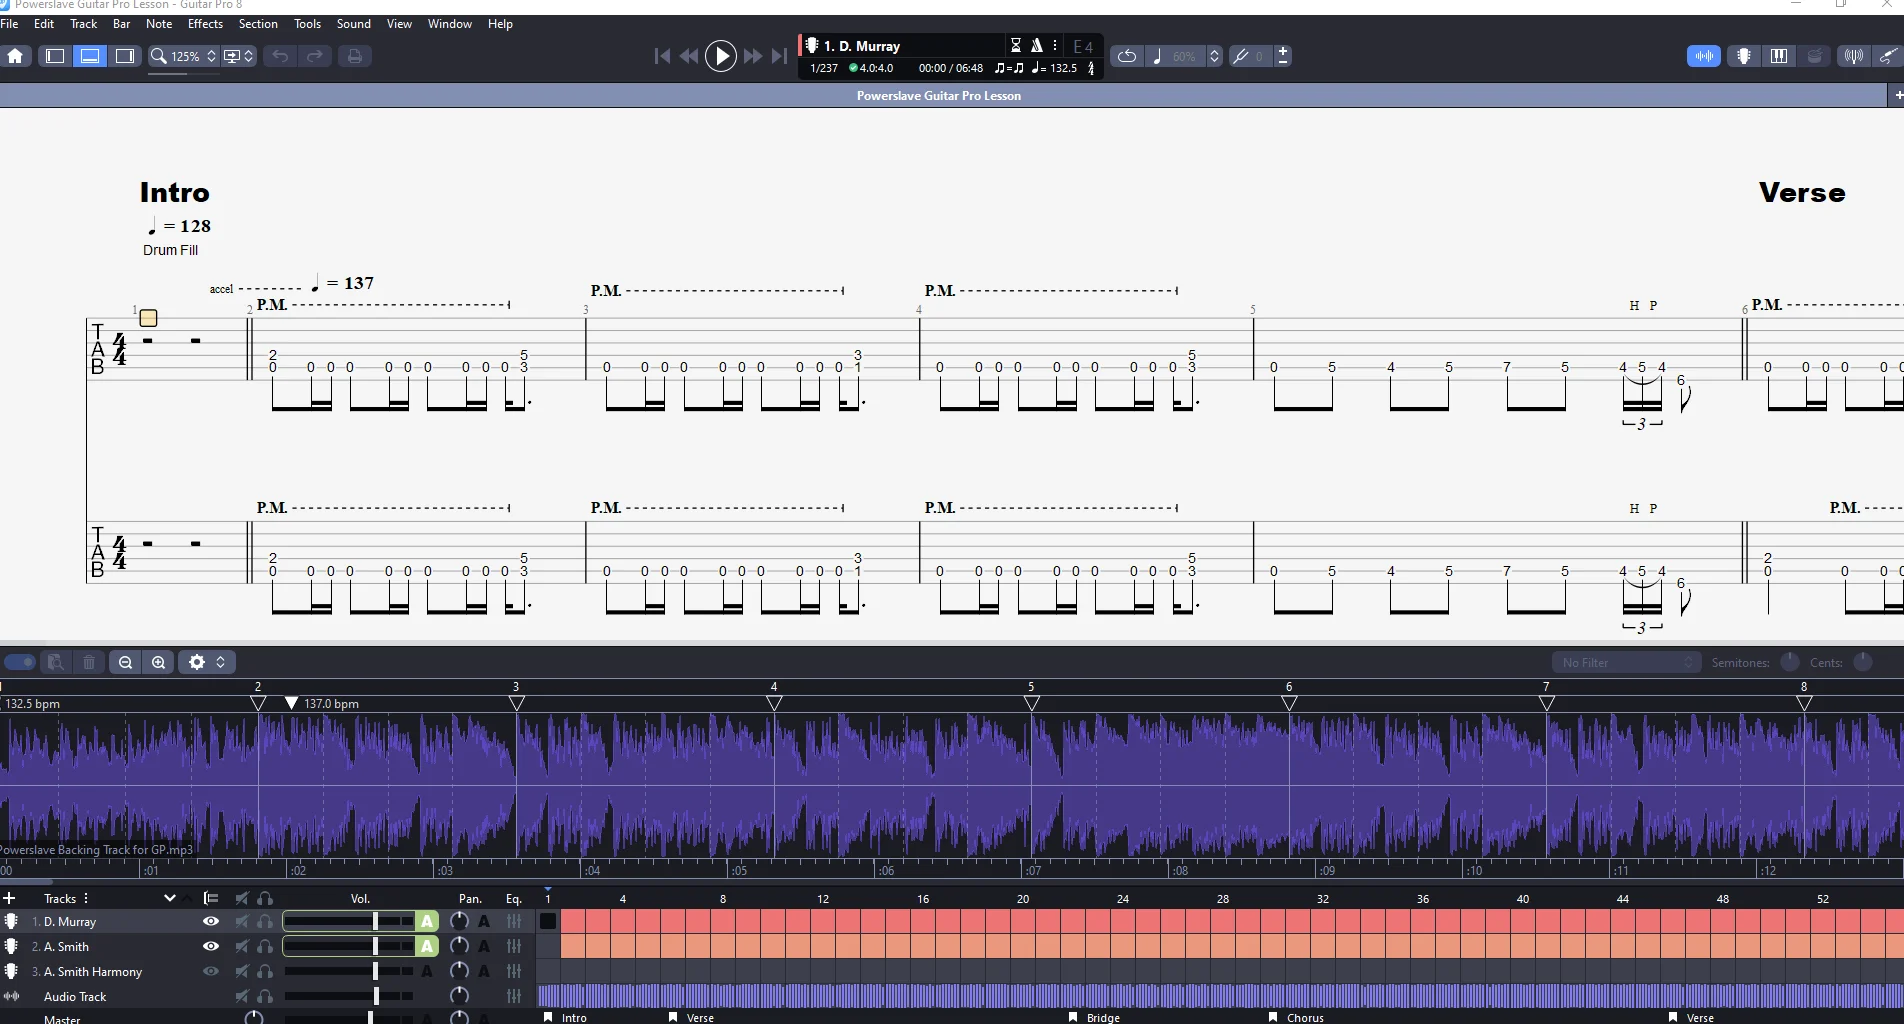Zoom out the audio waveform
This screenshot has width=1904, height=1024.
pyautogui.click(x=125, y=662)
